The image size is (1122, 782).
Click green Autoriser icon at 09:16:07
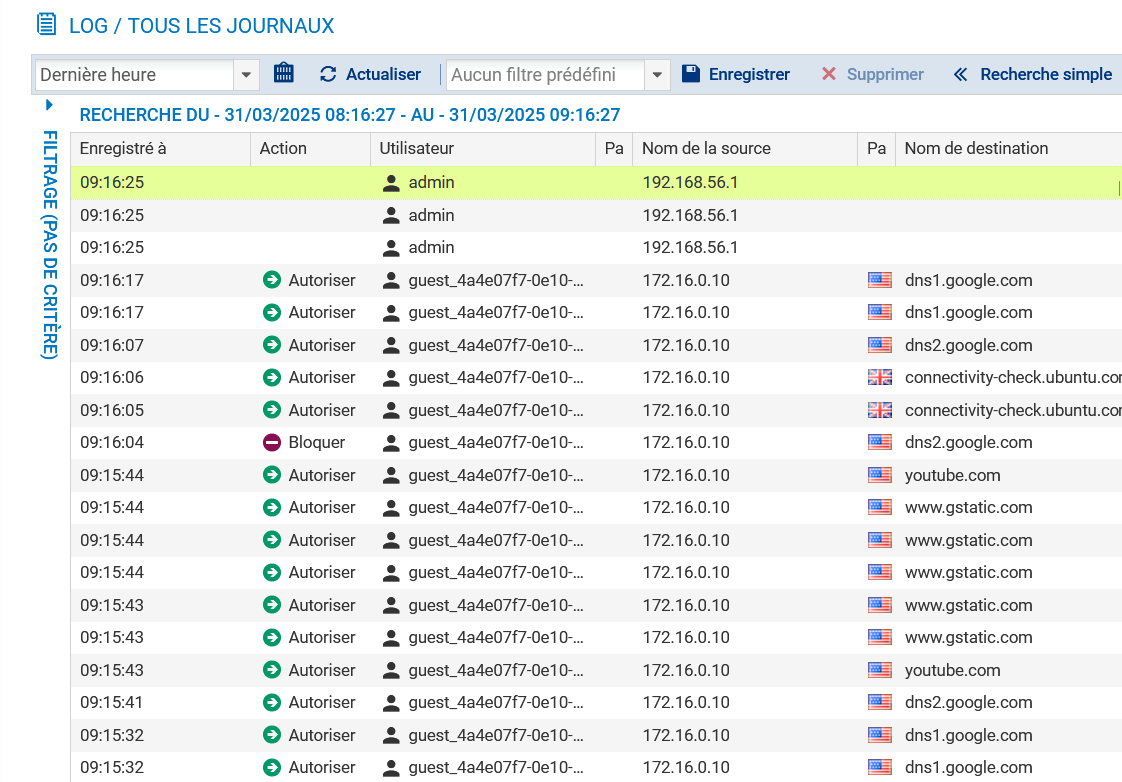[272, 345]
